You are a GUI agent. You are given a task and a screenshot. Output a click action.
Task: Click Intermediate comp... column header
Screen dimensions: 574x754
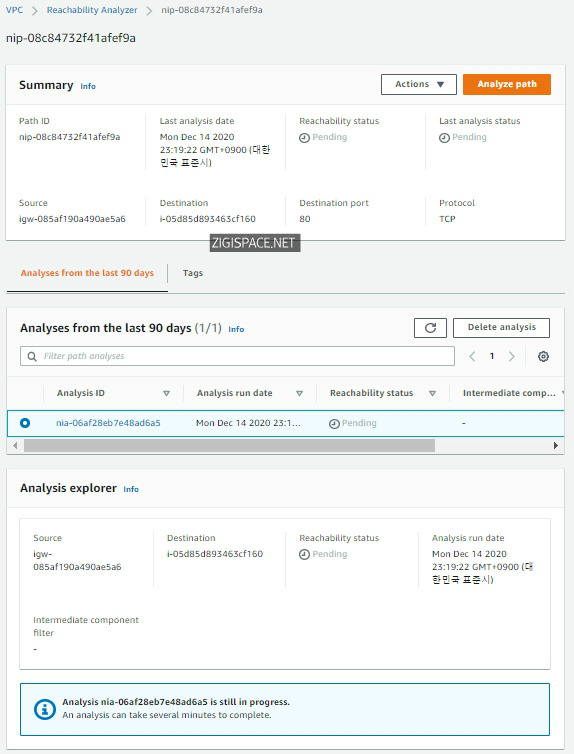click(509, 393)
